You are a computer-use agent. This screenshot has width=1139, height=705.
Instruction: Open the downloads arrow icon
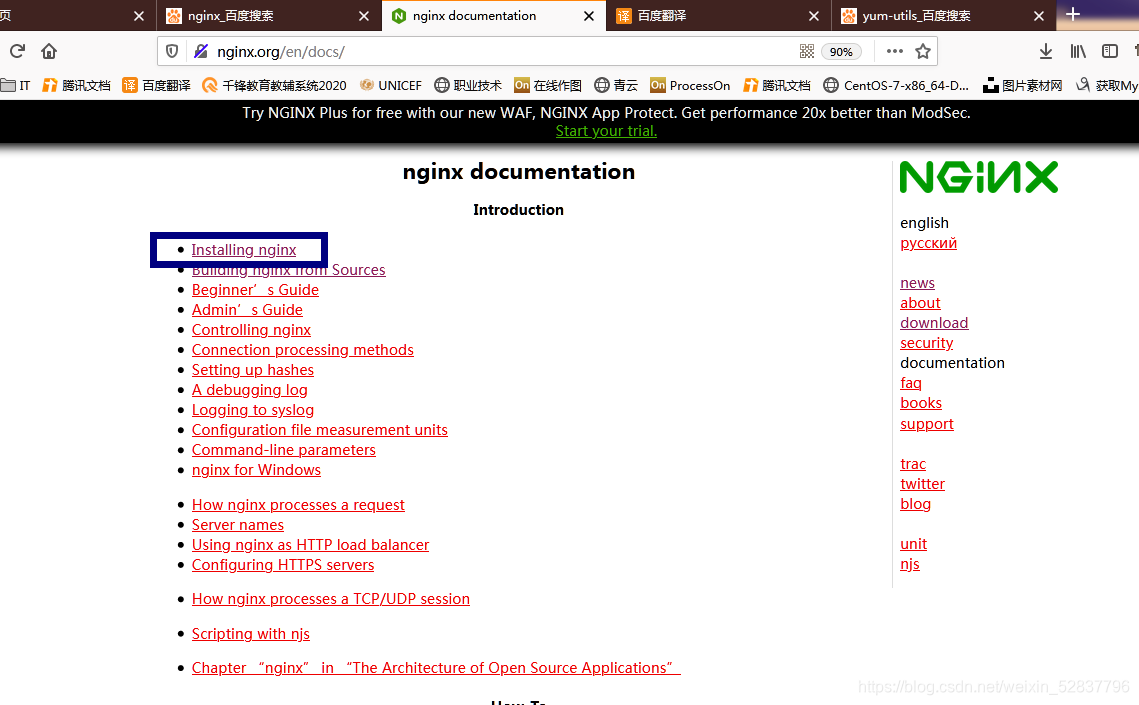coord(1045,51)
